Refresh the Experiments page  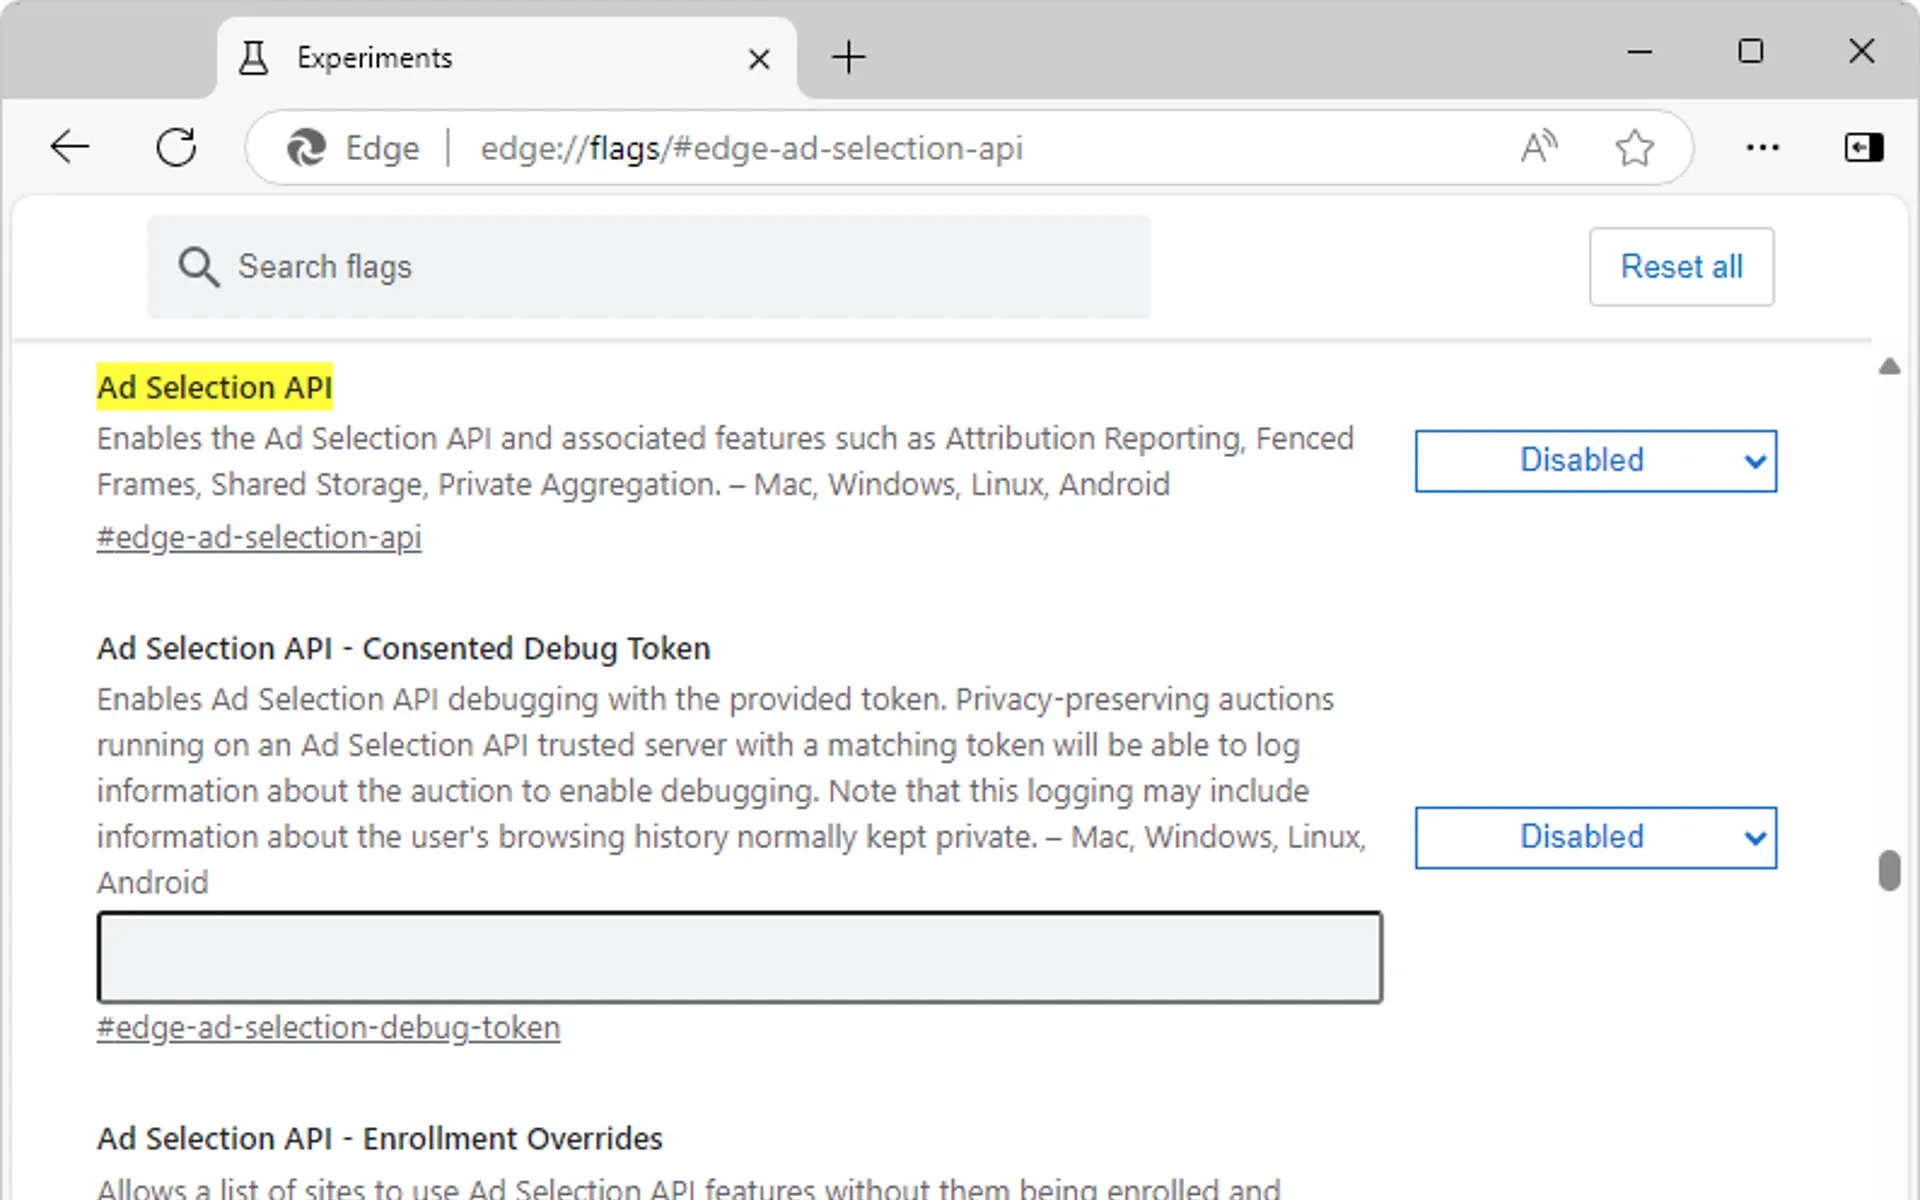tap(176, 147)
